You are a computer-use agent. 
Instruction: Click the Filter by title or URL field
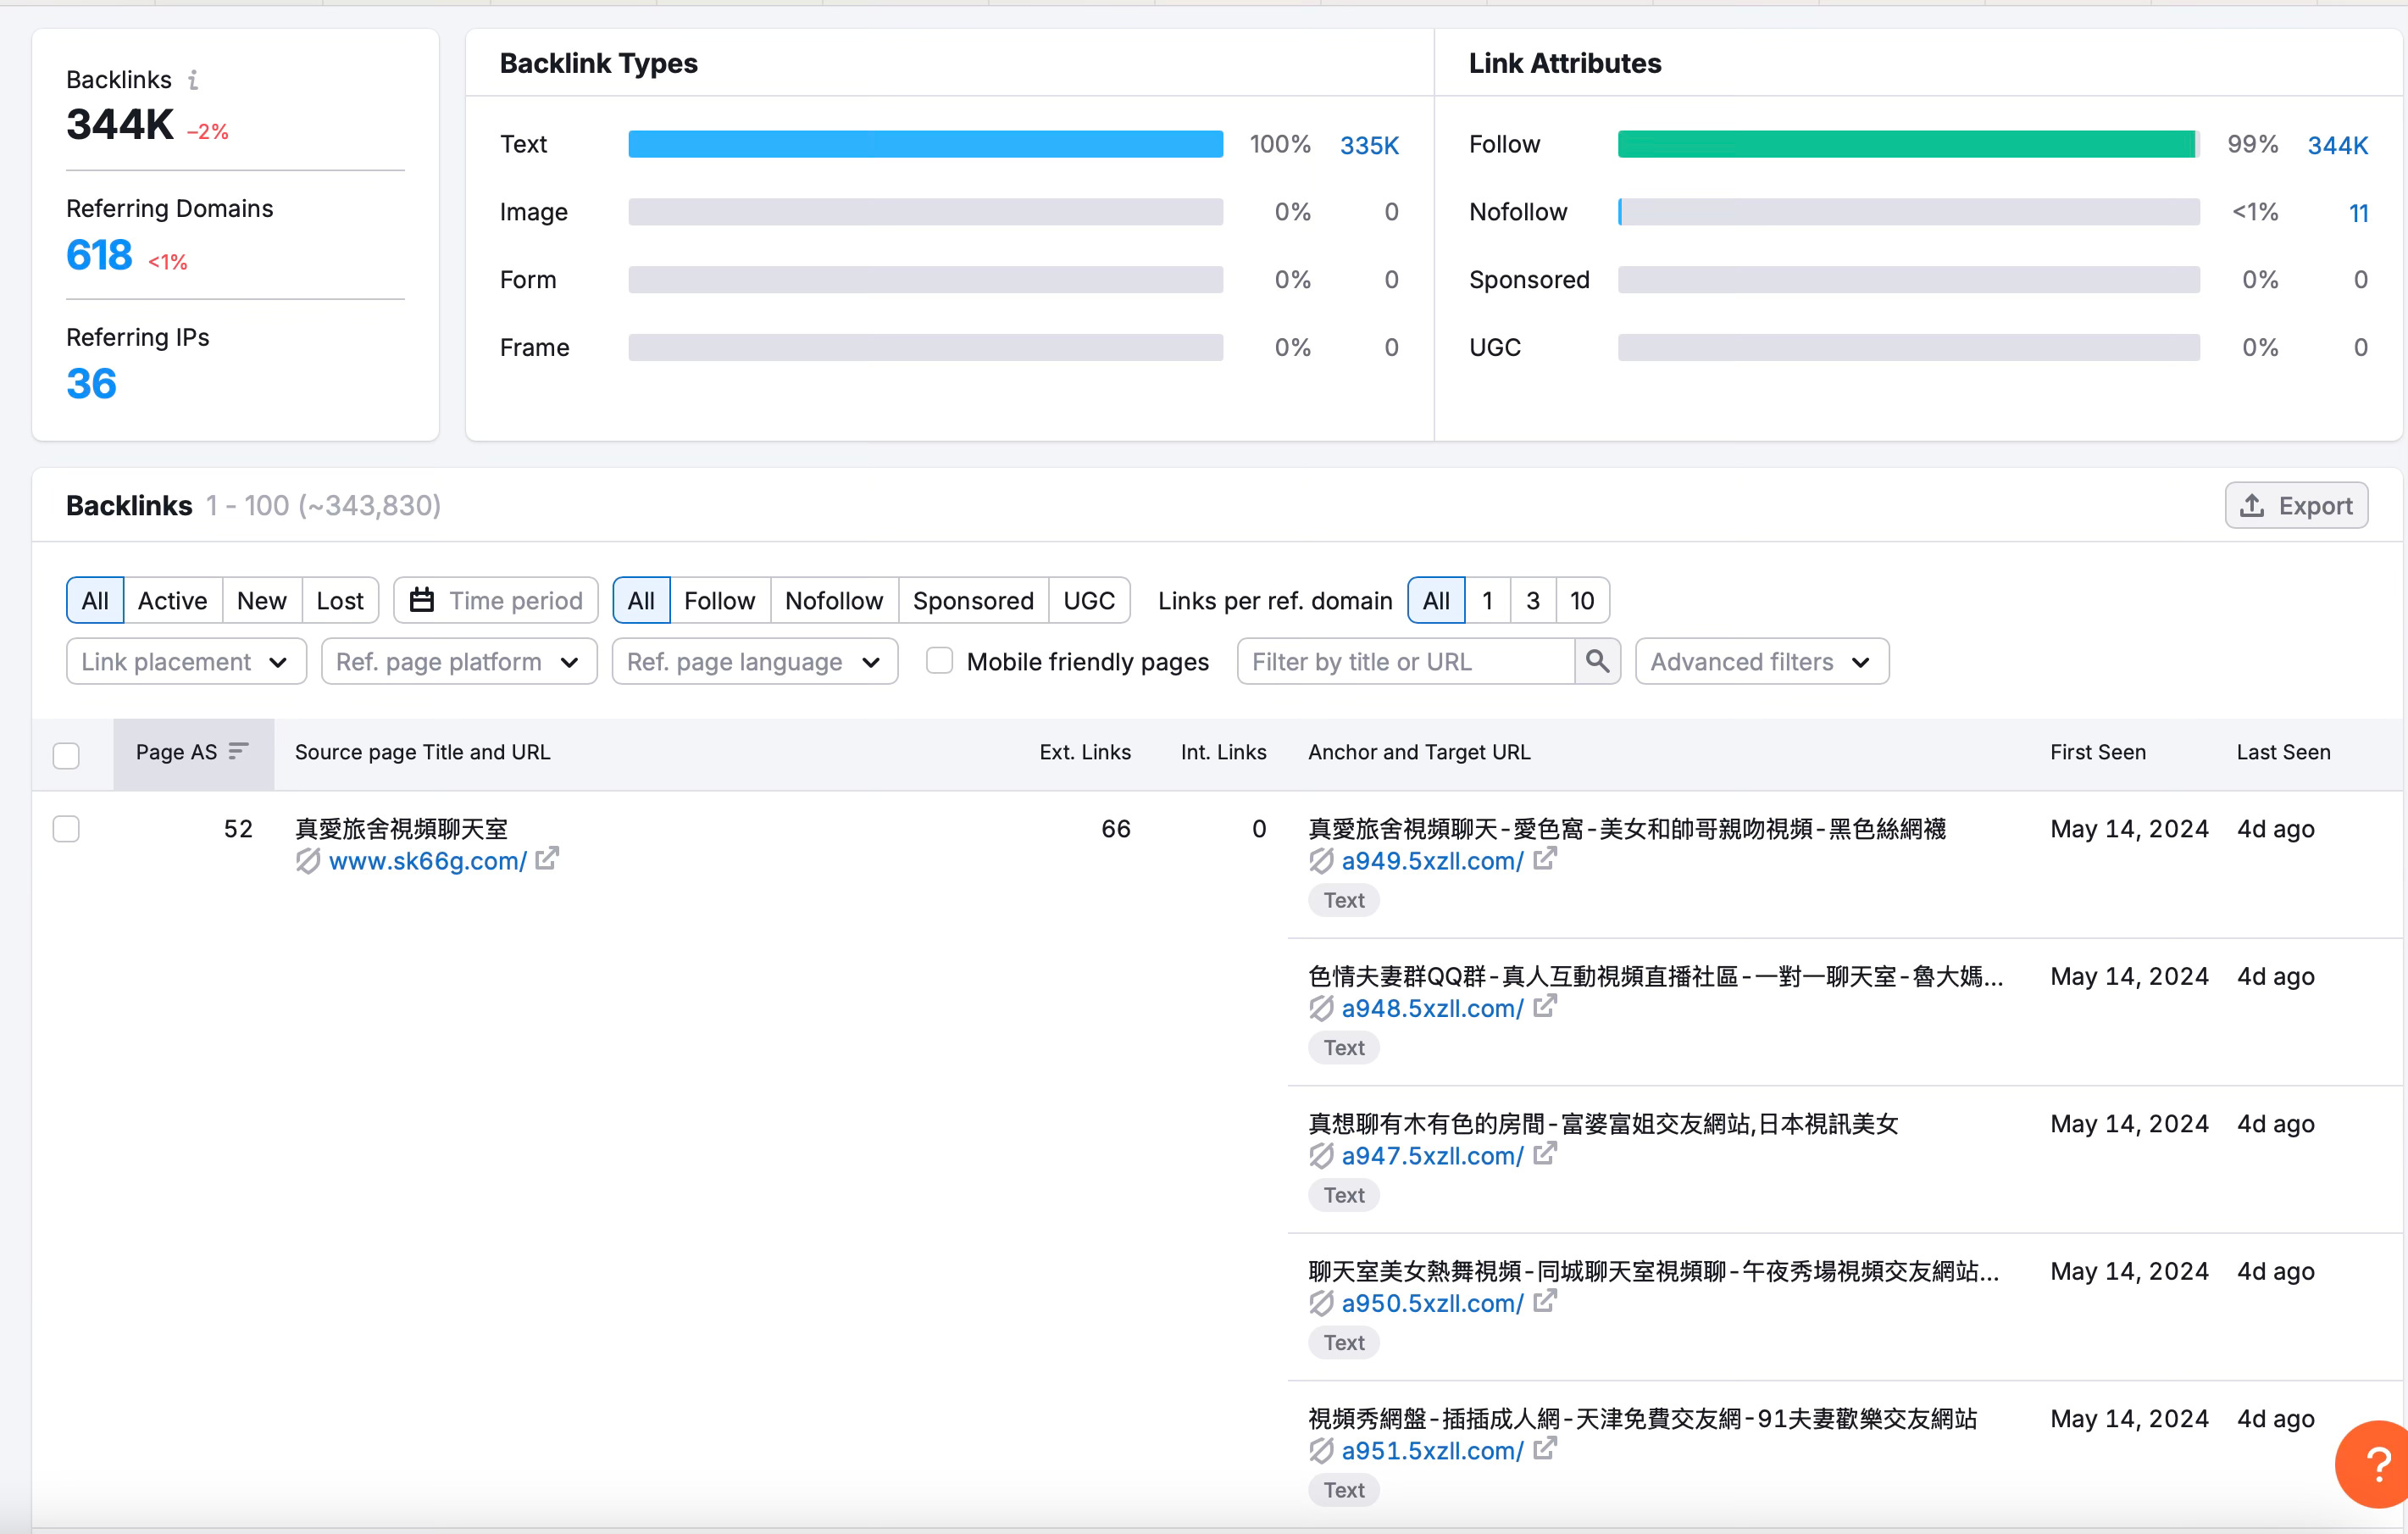click(x=1405, y=661)
